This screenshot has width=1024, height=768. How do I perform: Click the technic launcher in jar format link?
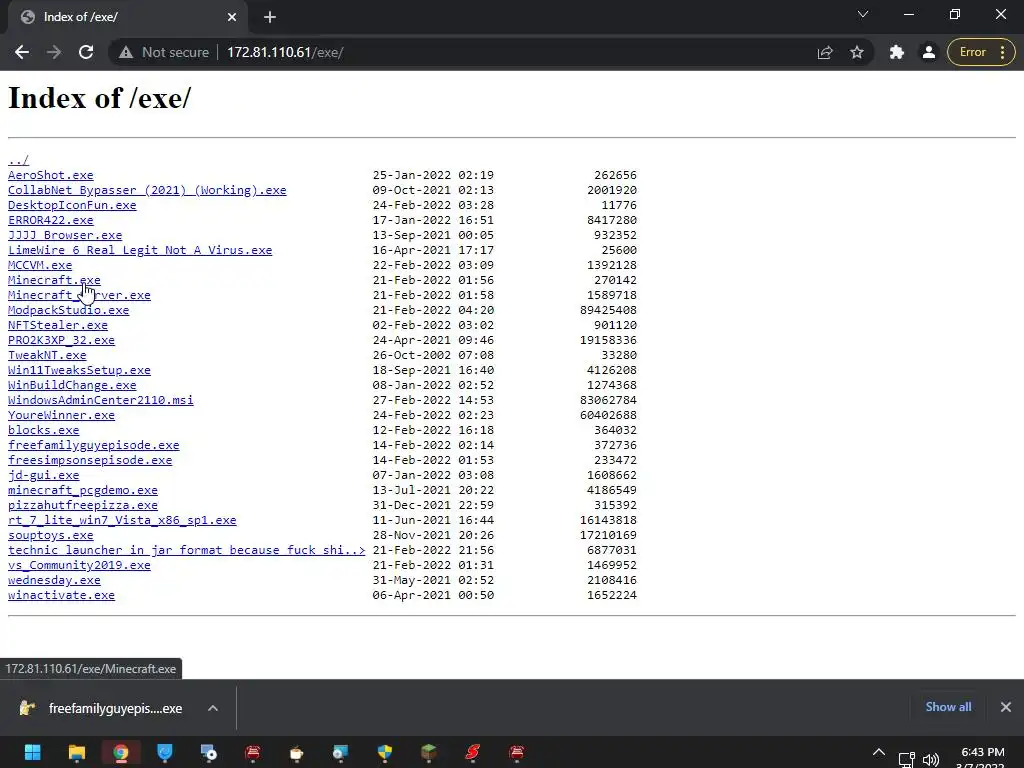(186, 551)
